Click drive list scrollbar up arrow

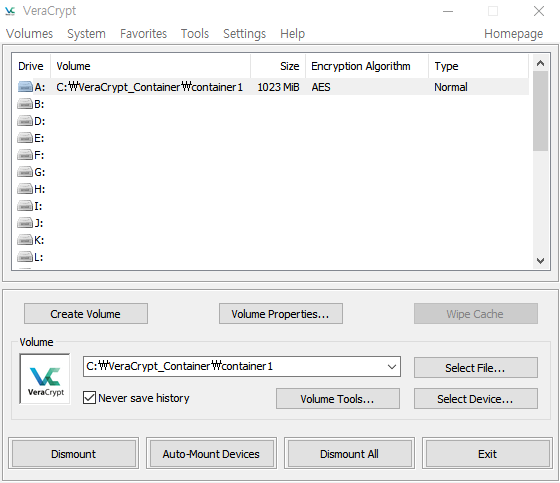540,63
